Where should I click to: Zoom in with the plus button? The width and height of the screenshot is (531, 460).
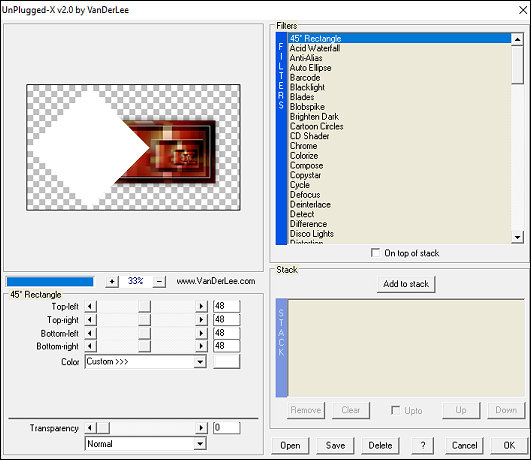point(112,281)
